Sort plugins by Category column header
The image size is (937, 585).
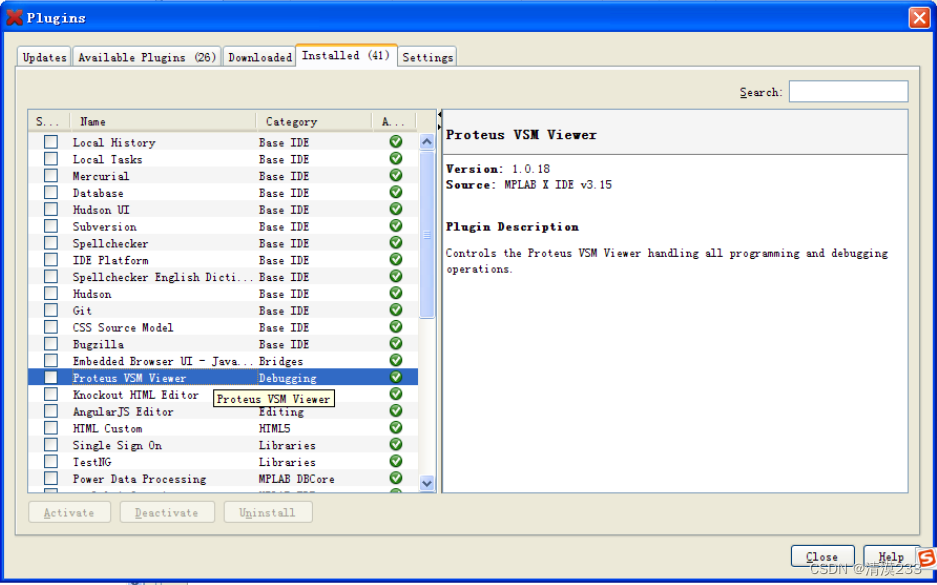tap(314, 121)
